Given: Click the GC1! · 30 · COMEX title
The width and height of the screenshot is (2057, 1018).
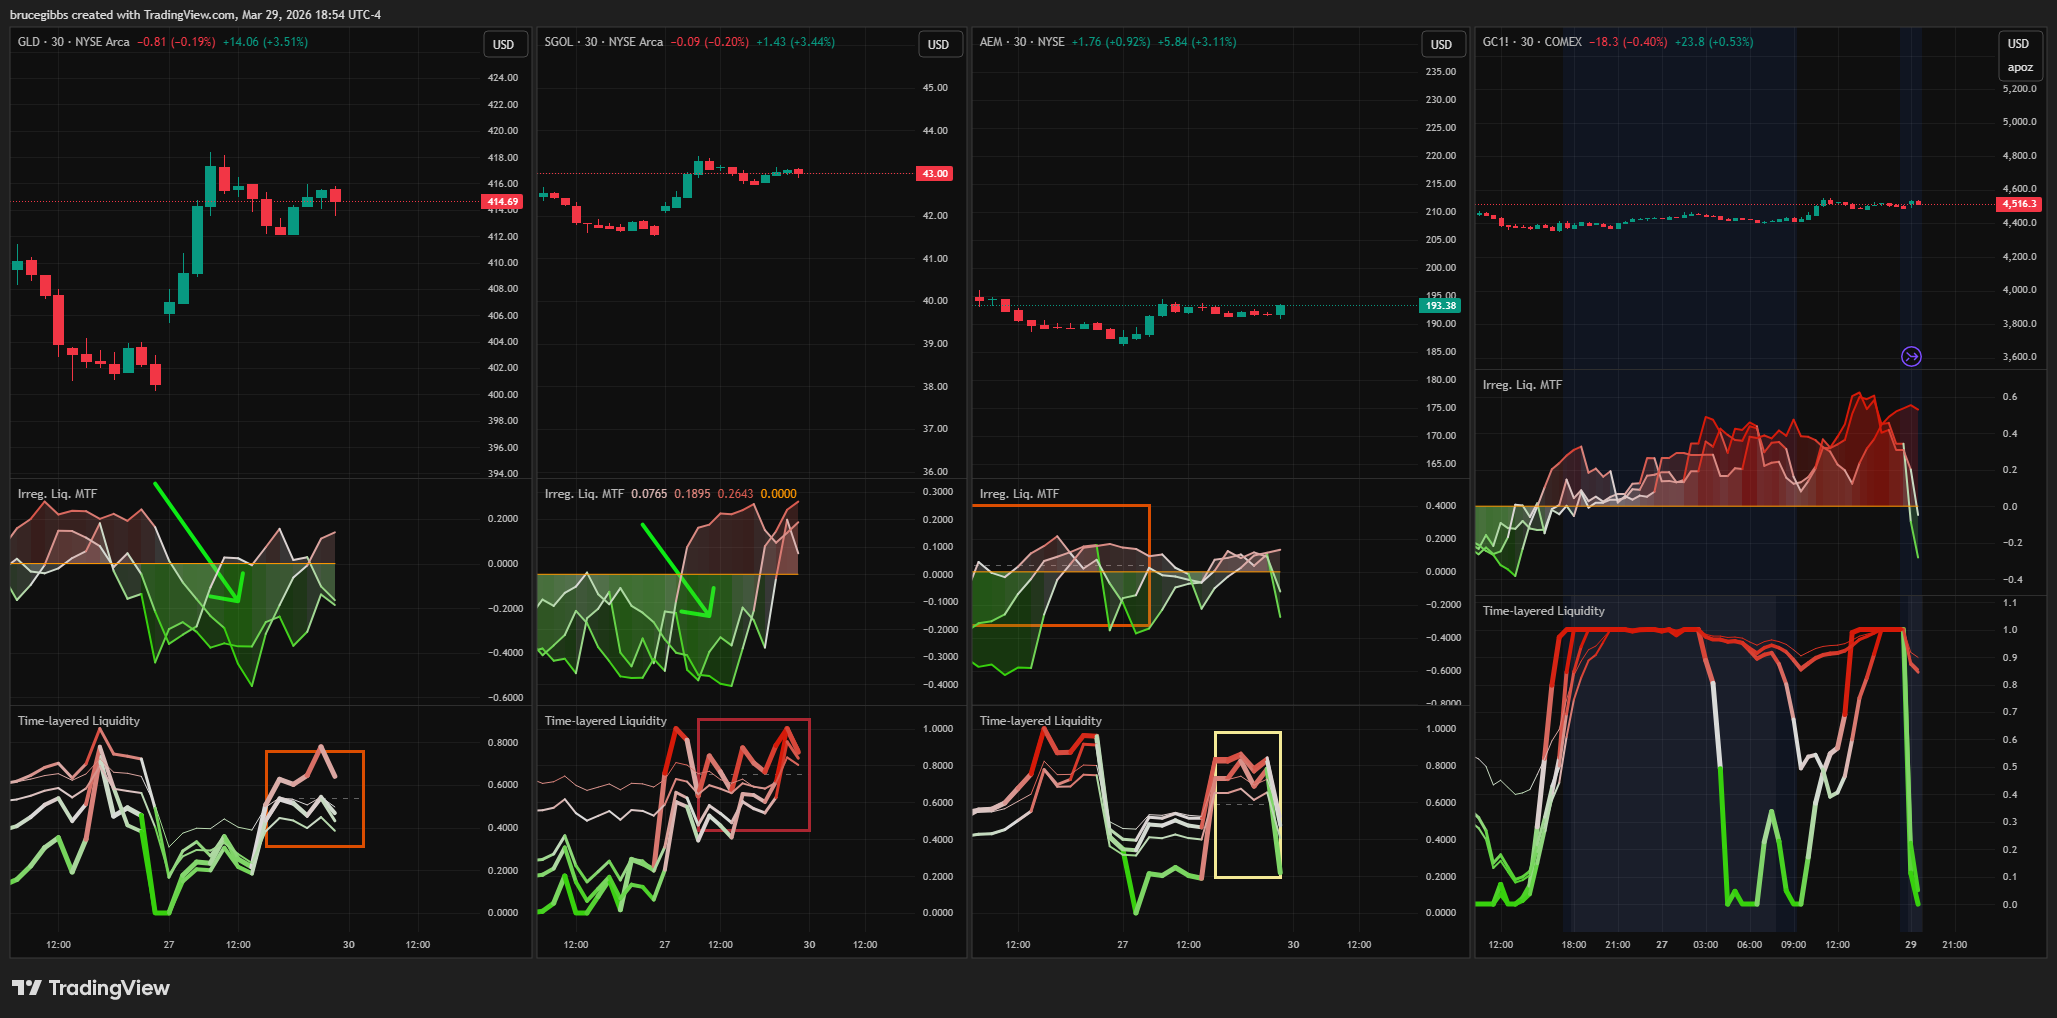Looking at the screenshot, I should (1531, 42).
